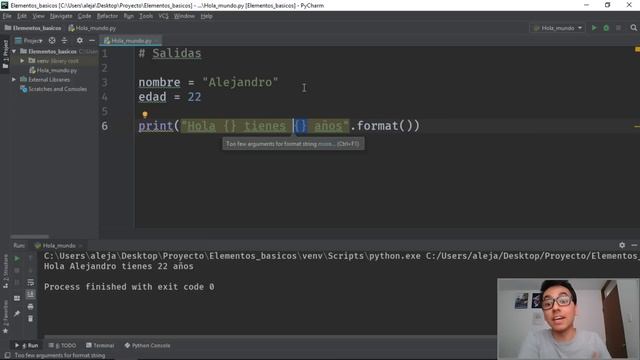The width and height of the screenshot is (640, 360).
Task: Collapse all with the Project panel icon
Action: pyautogui.click(x=64, y=40)
